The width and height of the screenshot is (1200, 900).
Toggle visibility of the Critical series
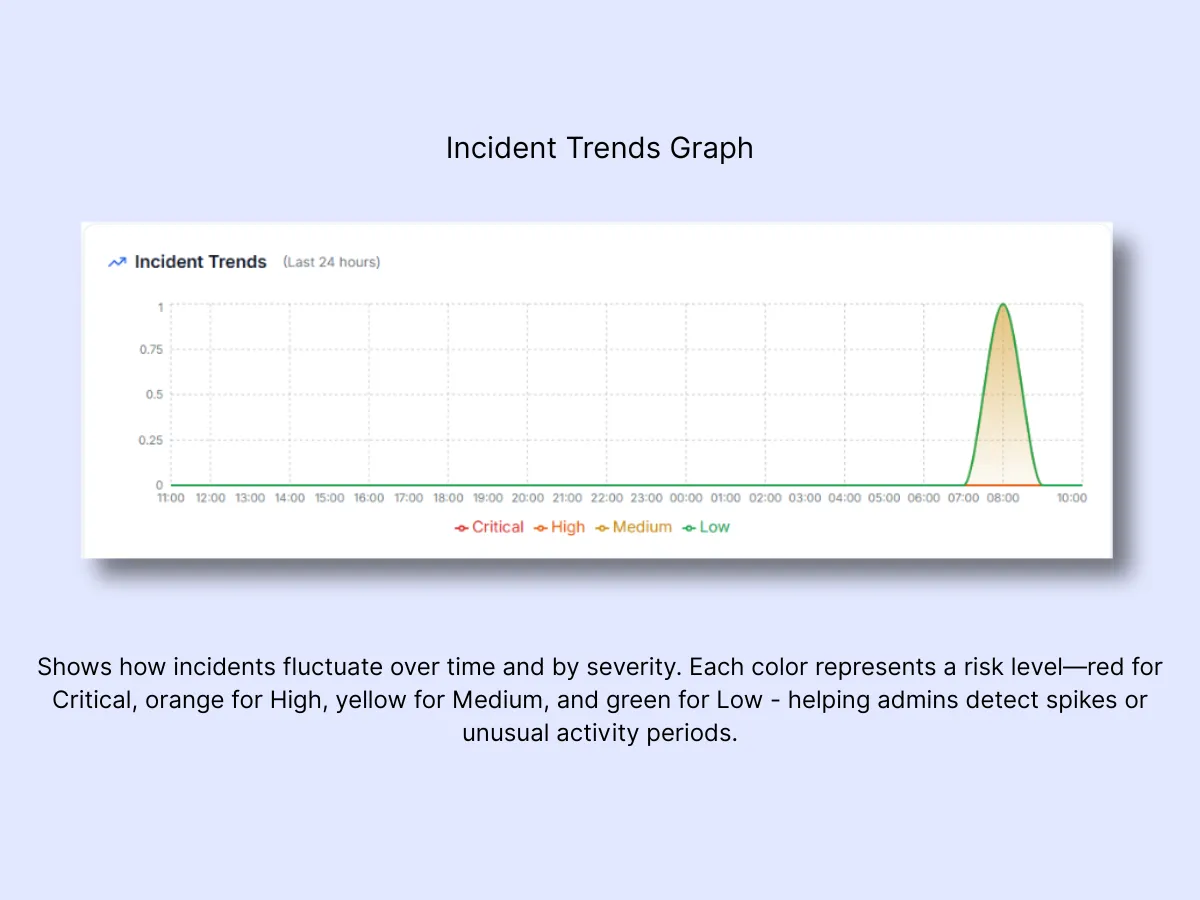(490, 527)
